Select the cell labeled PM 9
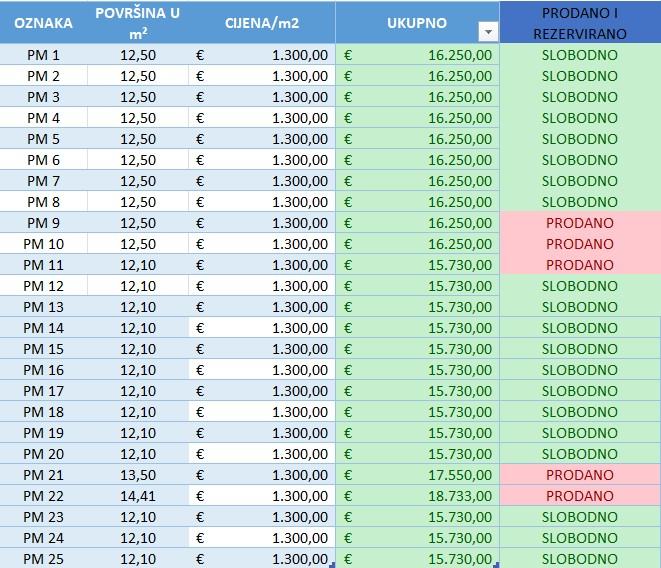 (x=43, y=223)
